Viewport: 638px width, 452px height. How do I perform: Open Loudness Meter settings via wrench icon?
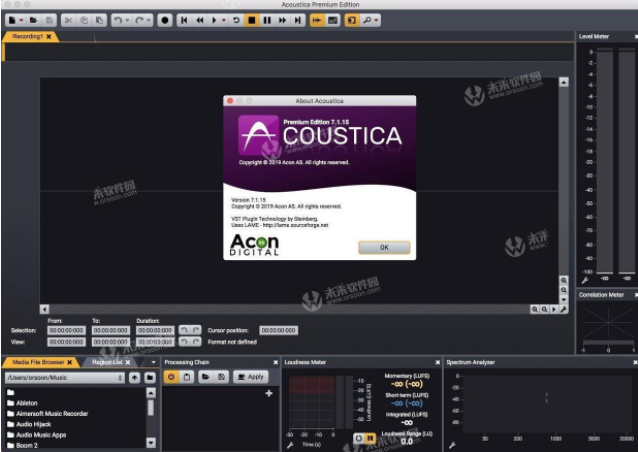290,445
